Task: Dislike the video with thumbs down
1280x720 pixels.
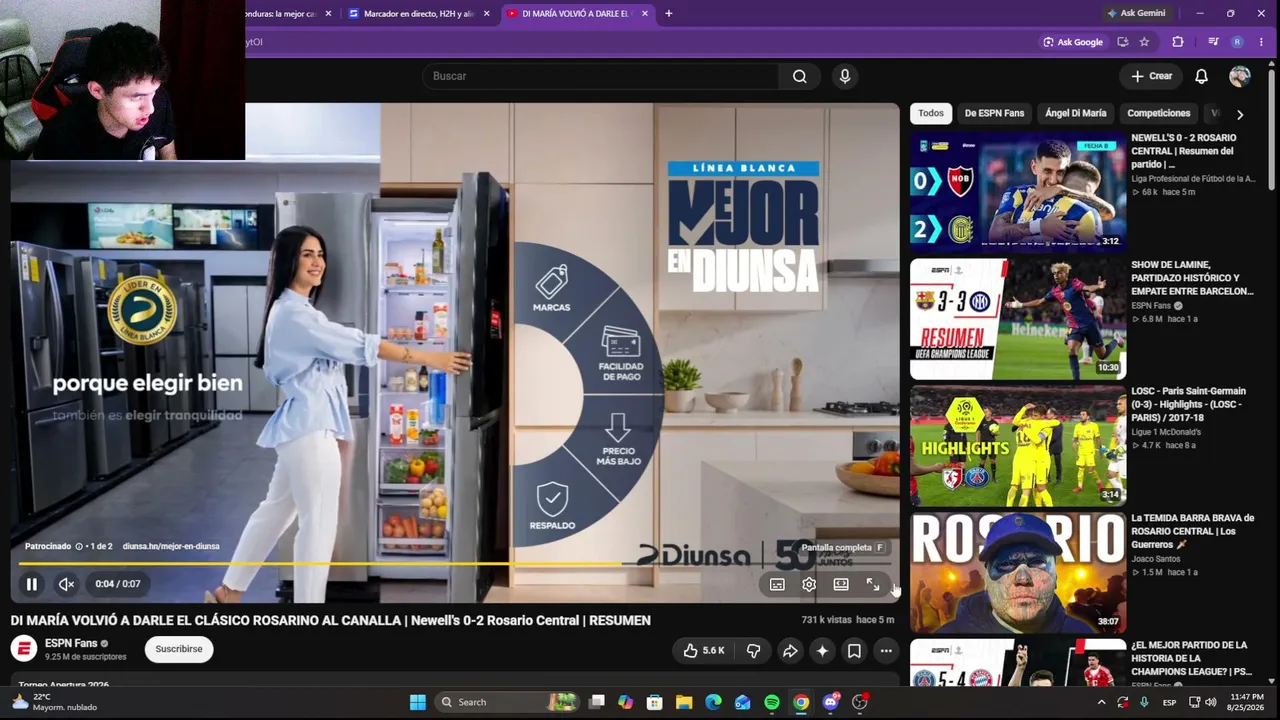Action: 754,651
